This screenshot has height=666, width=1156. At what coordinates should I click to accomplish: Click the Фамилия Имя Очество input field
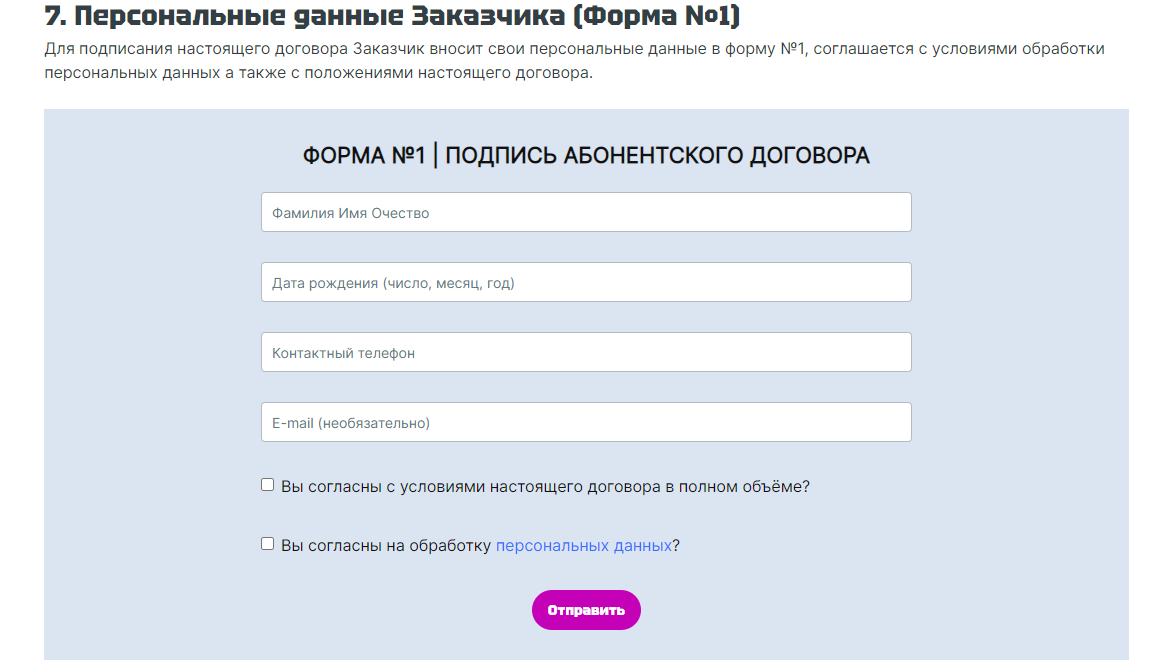click(x=586, y=212)
